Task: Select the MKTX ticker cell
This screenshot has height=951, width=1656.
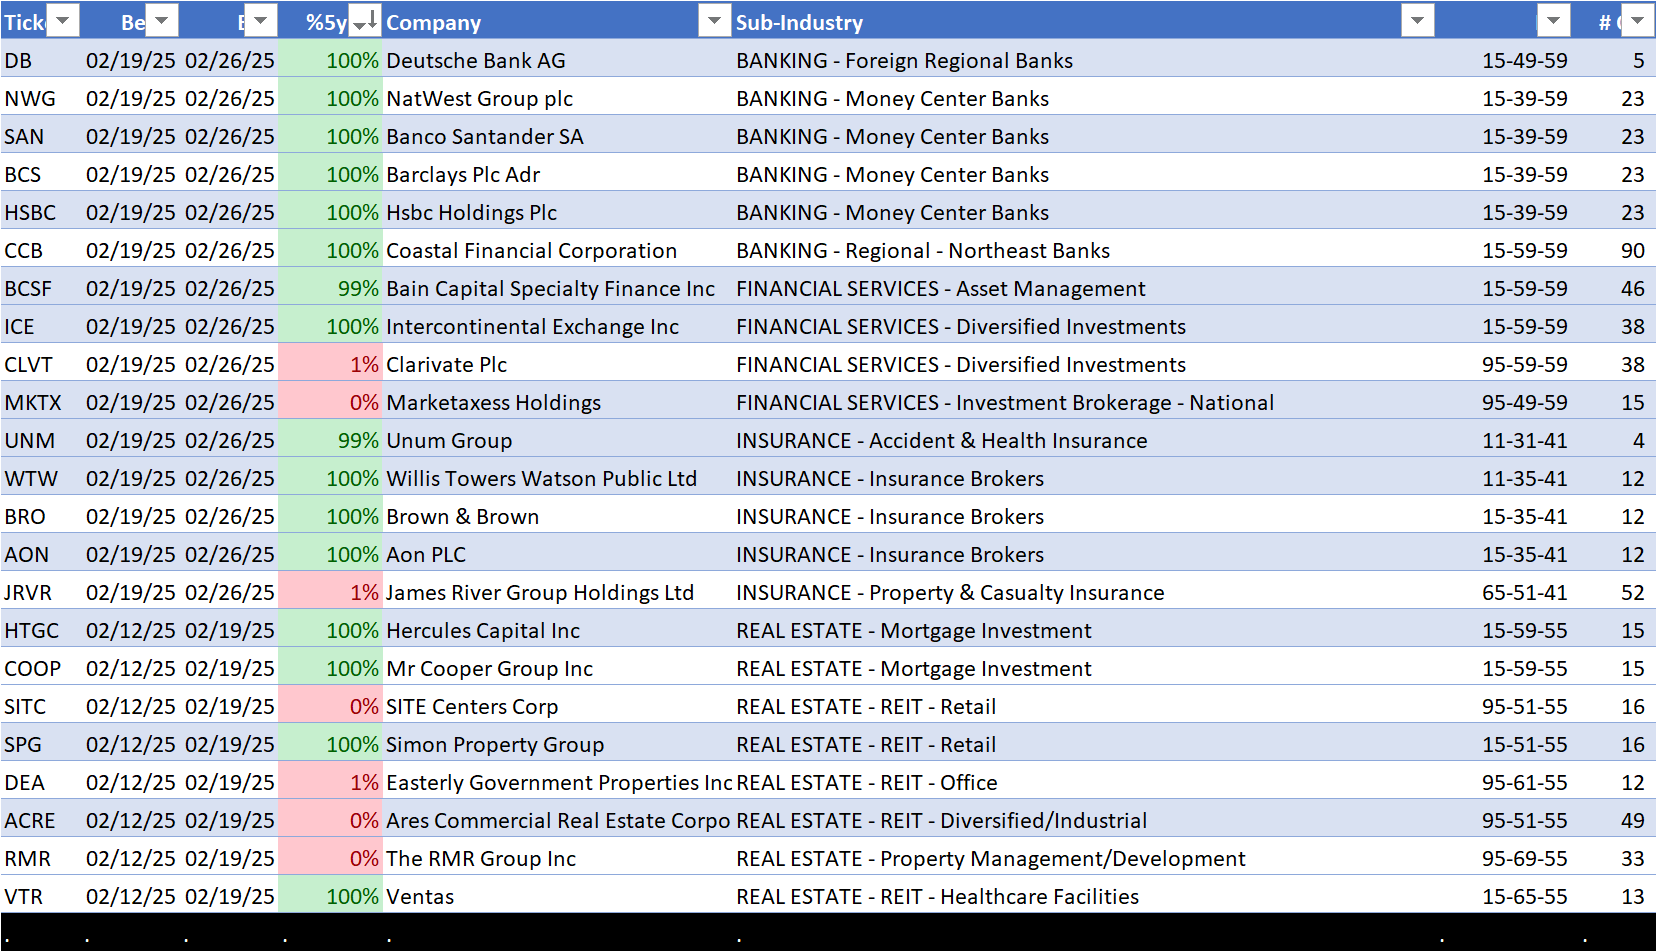Action: click(x=41, y=402)
